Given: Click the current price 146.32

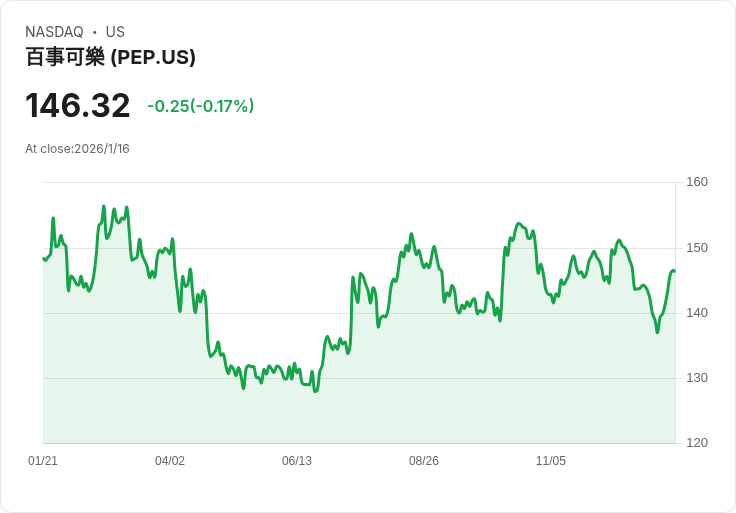Looking at the screenshot, I should click(78, 106).
